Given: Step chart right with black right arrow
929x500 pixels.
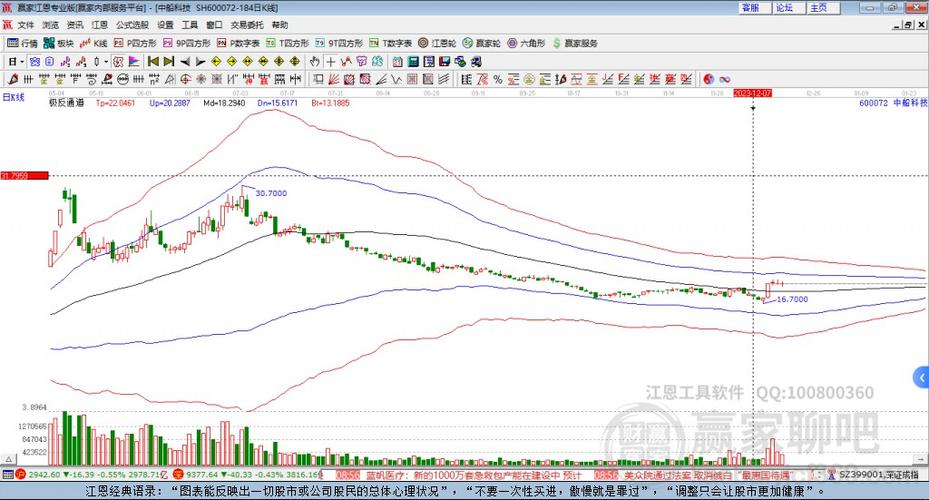Looking at the screenshot, I should (201, 62).
